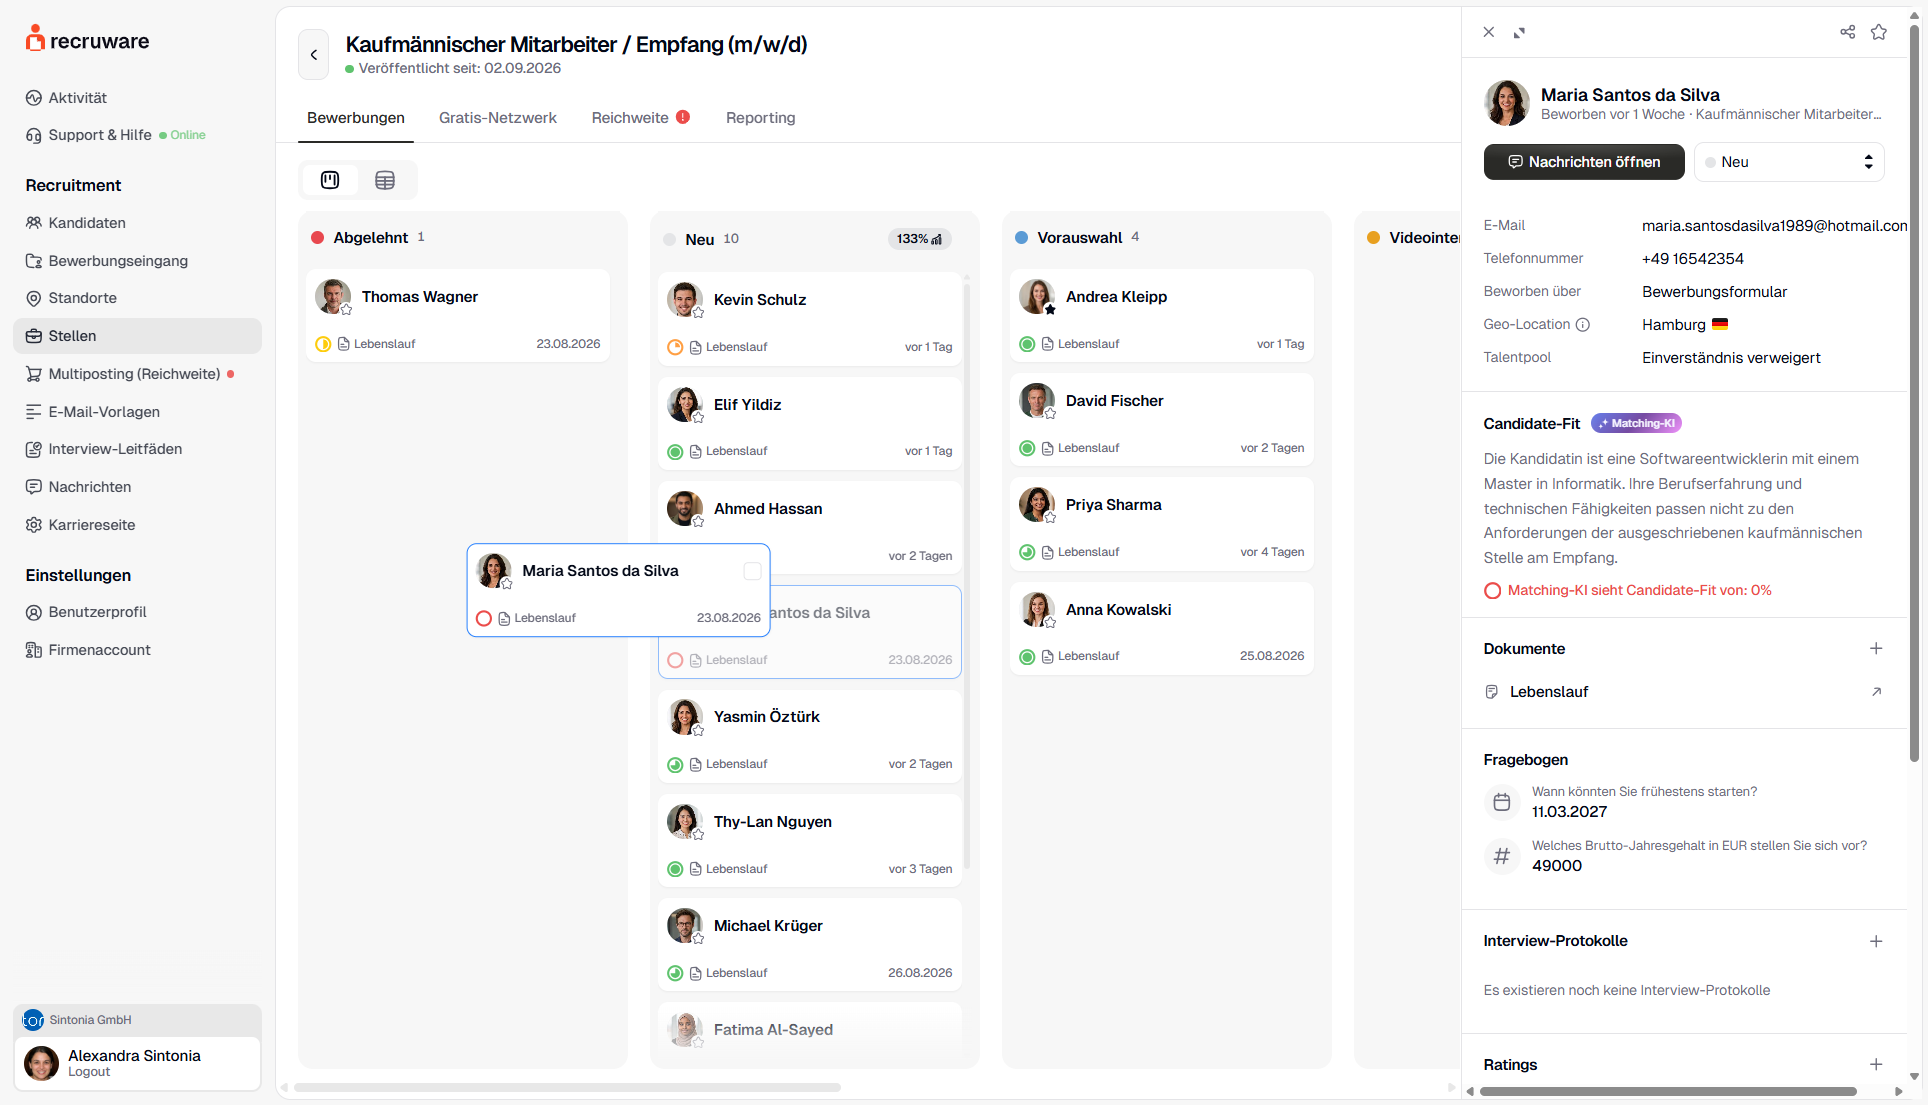Click the board's horizontal scrollbar
Image resolution: width=1928 pixels, height=1105 pixels.
(567, 1087)
